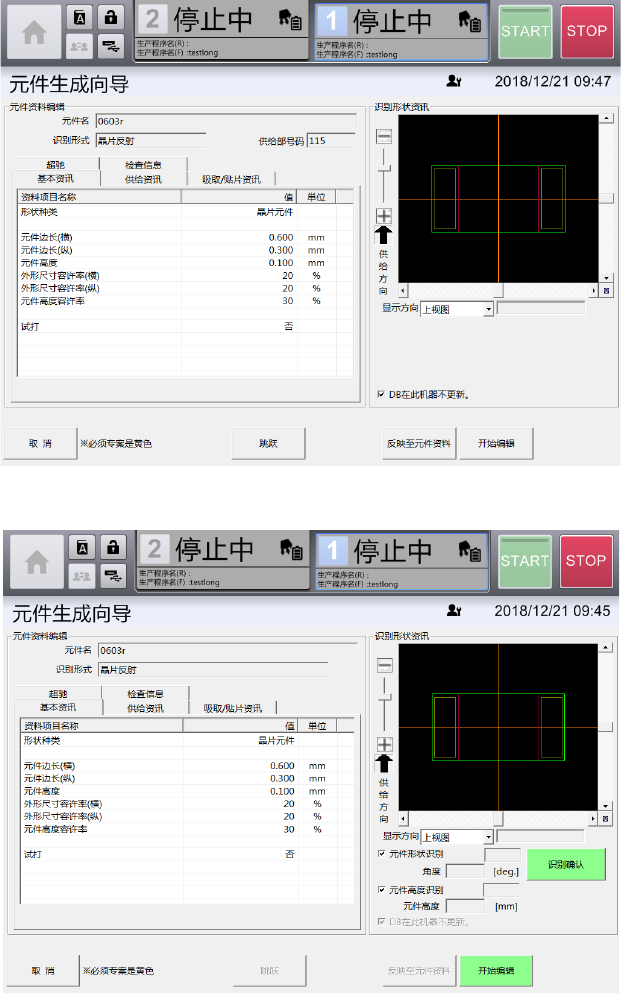
Task: Select 元件边长(横) 0.600 row, 09:47 screen
Action: pyautogui.click(x=185, y=237)
